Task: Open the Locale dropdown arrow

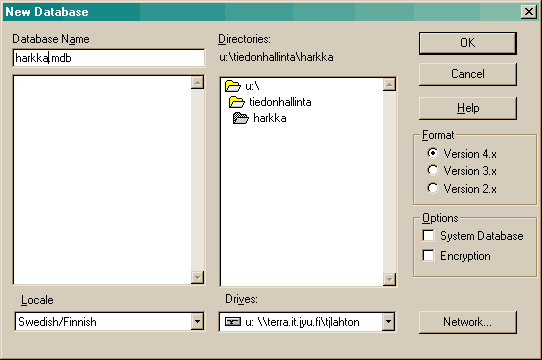Action: pos(197,322)
